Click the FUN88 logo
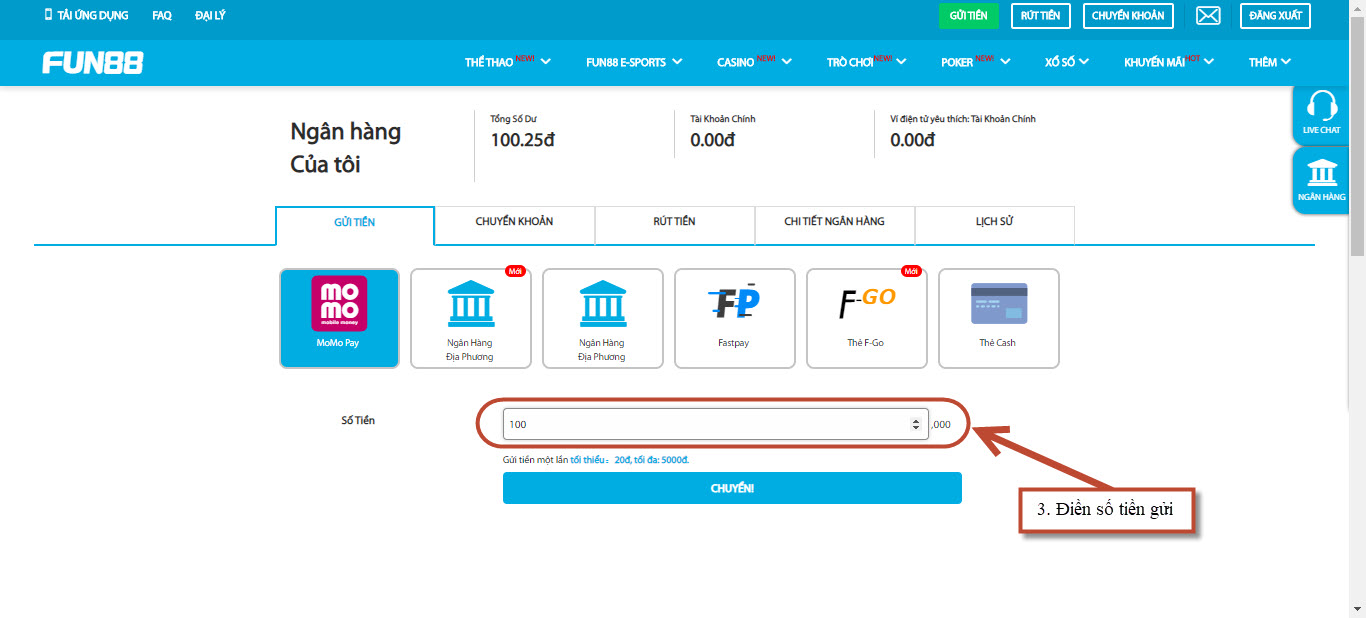 tap(92, 63)
